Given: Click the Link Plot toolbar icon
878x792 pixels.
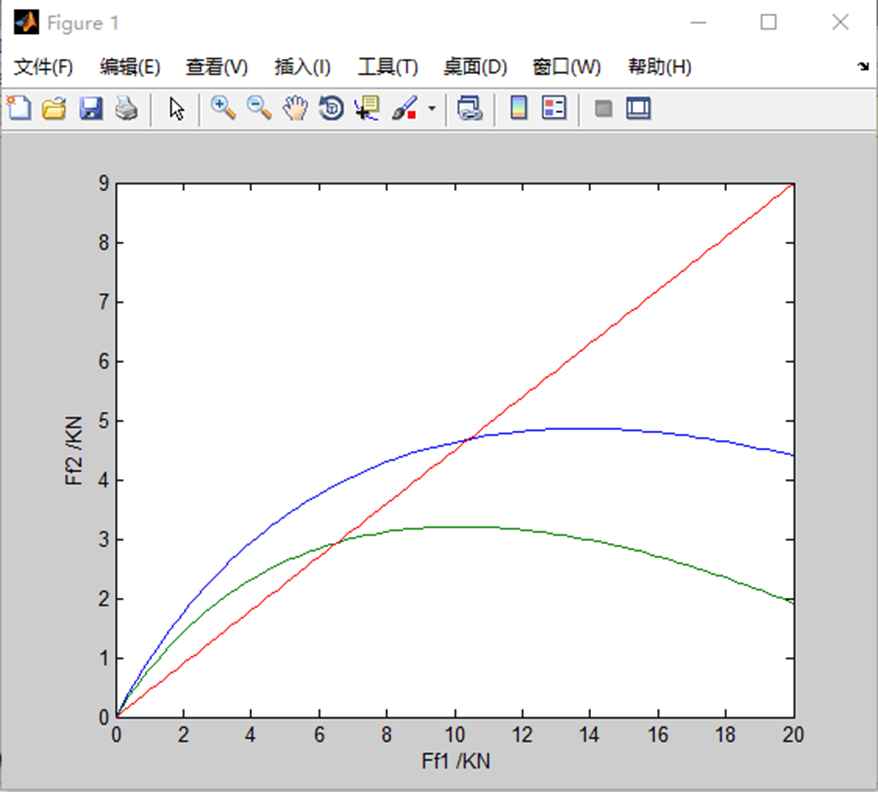Looking at the screenshot, I should (x=470, y=108).
